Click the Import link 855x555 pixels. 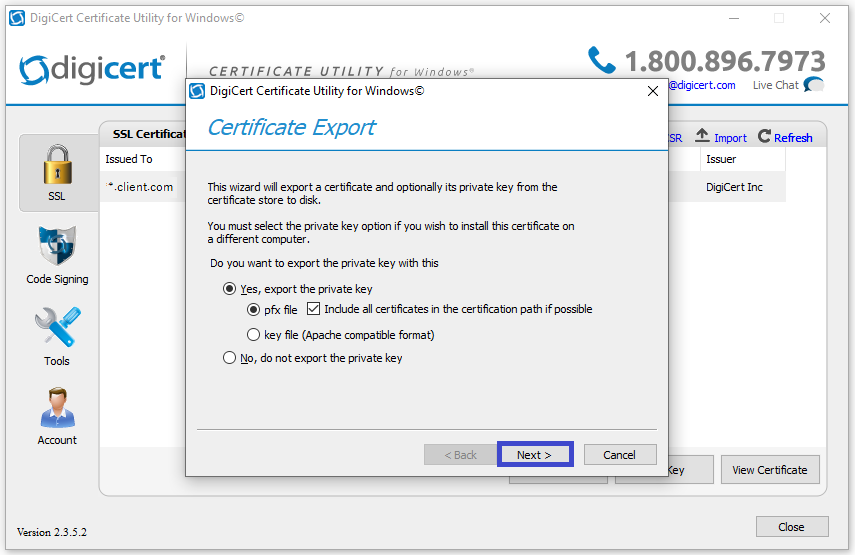tap(730, 138)
